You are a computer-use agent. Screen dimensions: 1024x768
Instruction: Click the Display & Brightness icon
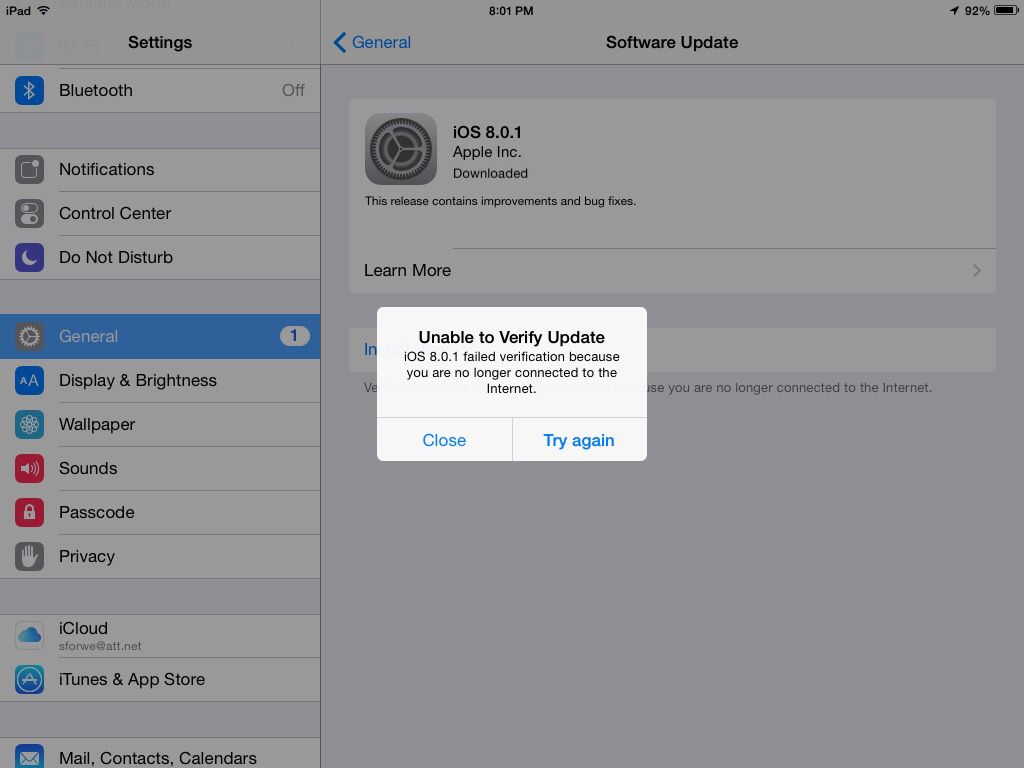point(29,381)
